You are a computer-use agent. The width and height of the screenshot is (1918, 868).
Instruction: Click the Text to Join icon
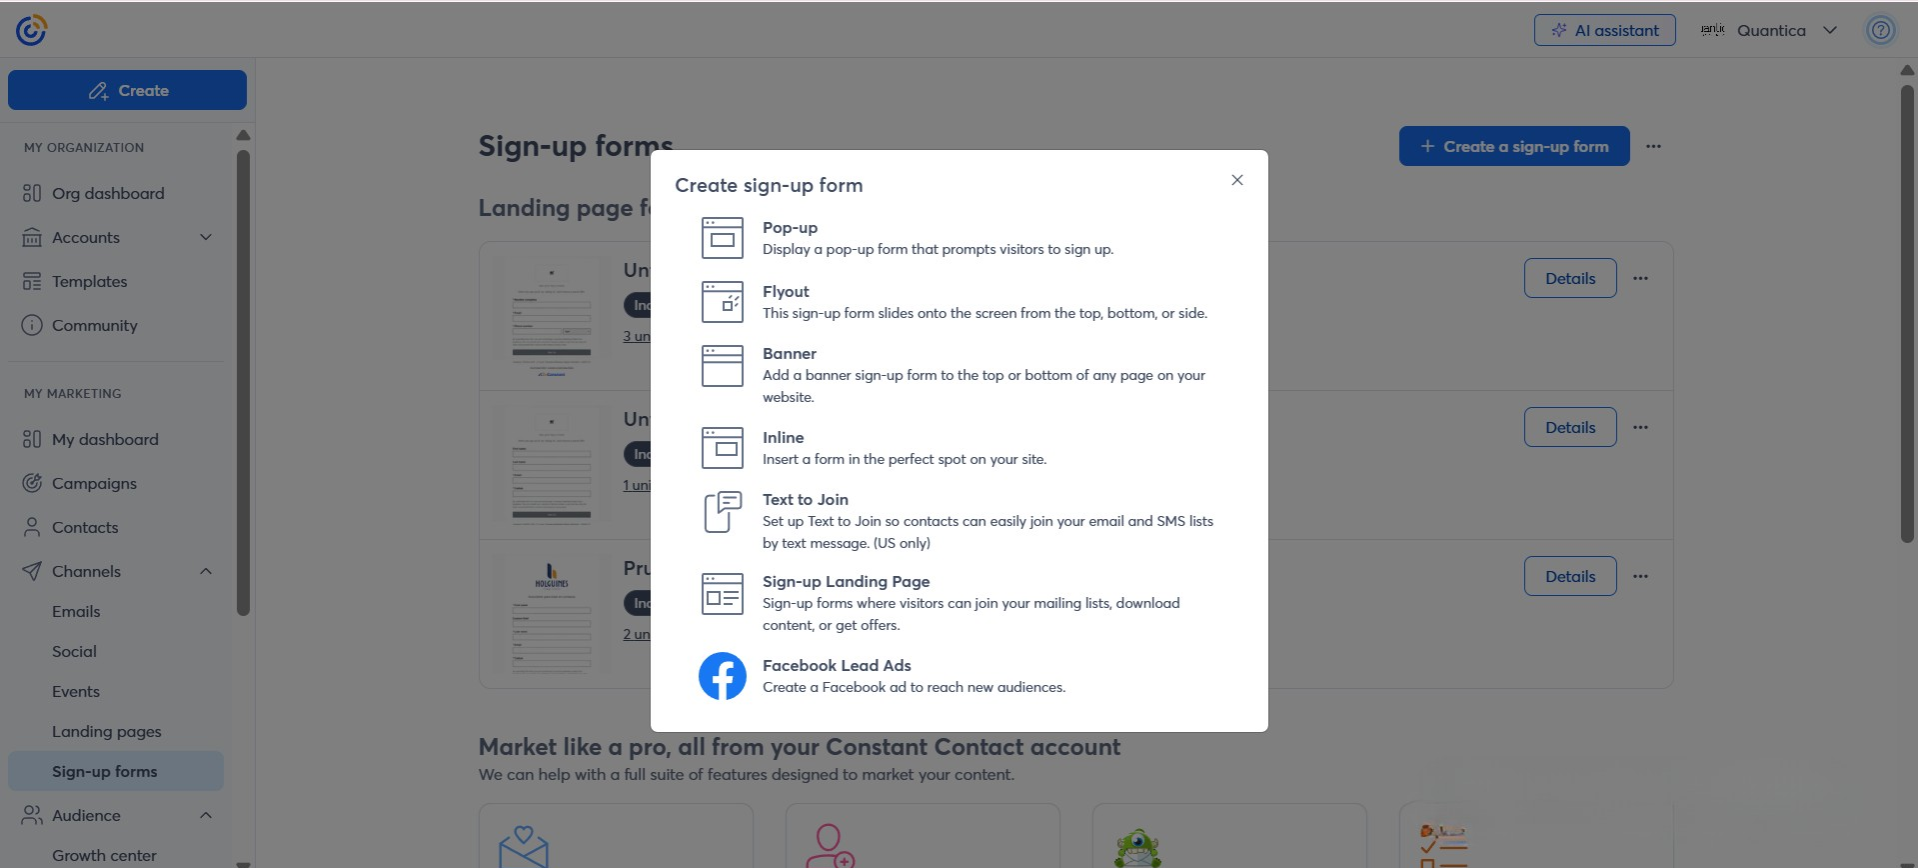click(x=722, y=512)
